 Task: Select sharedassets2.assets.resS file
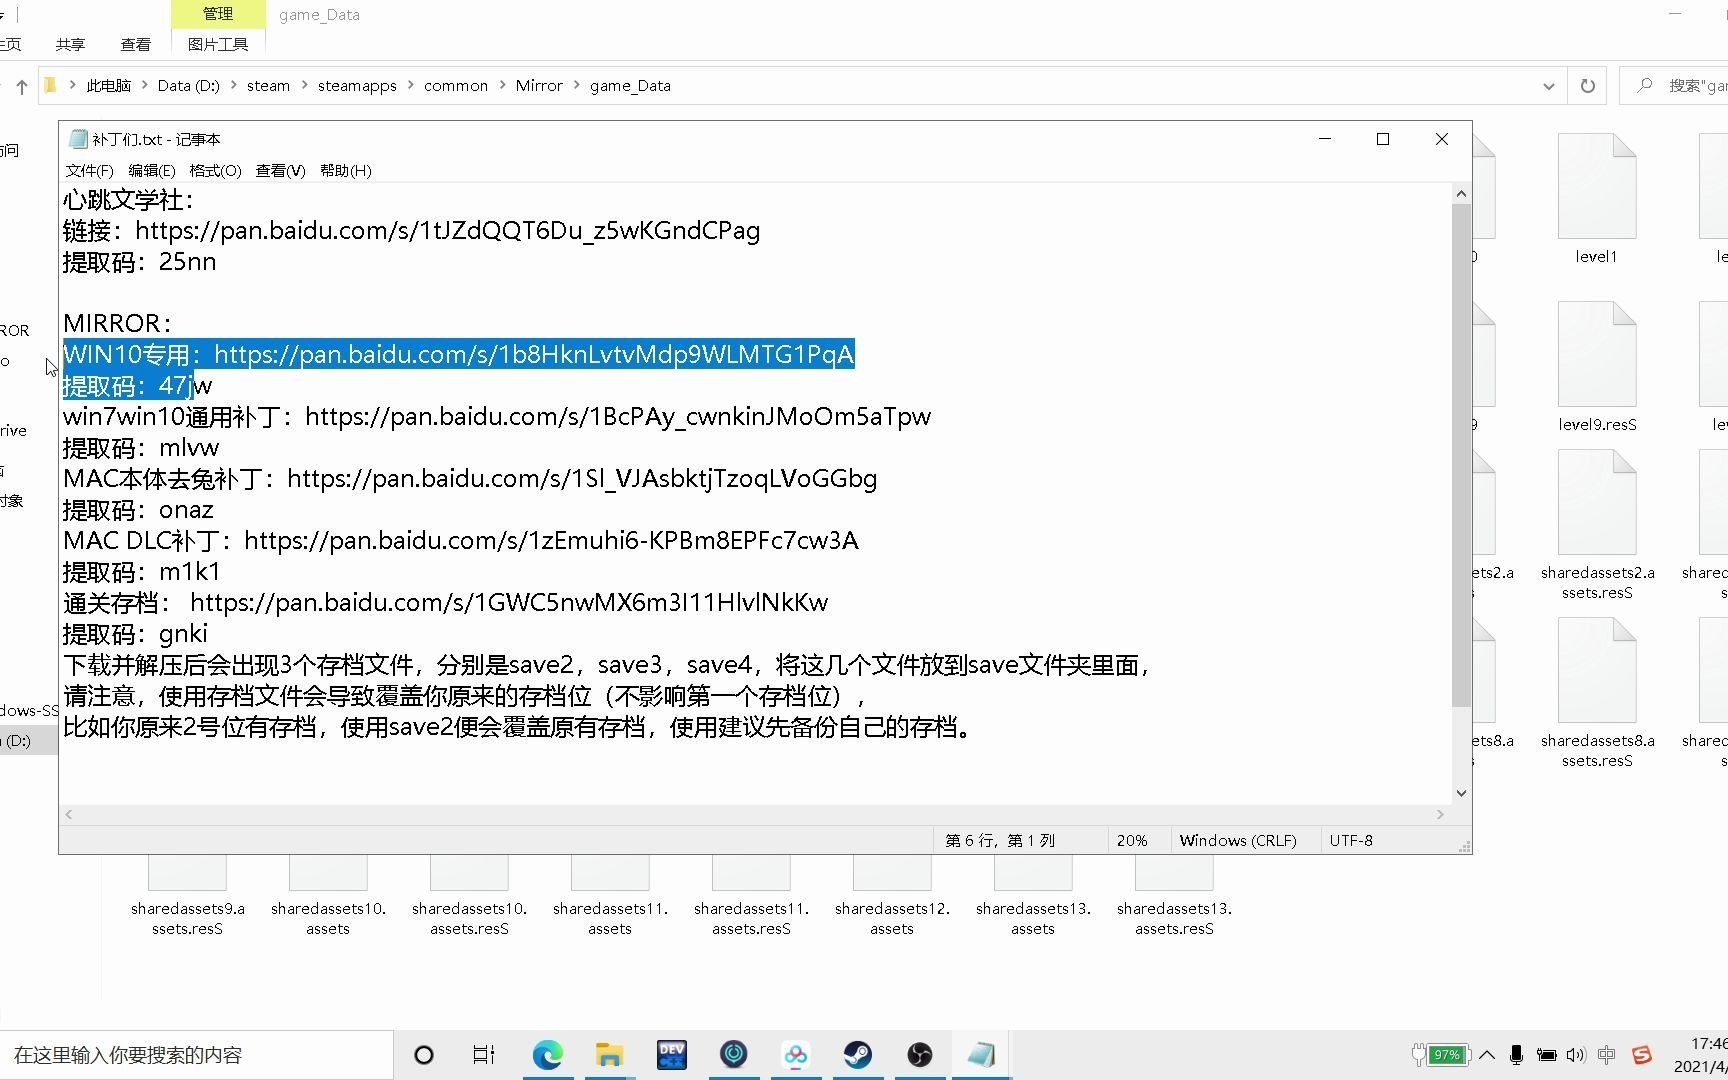(x=1597, y=525)
